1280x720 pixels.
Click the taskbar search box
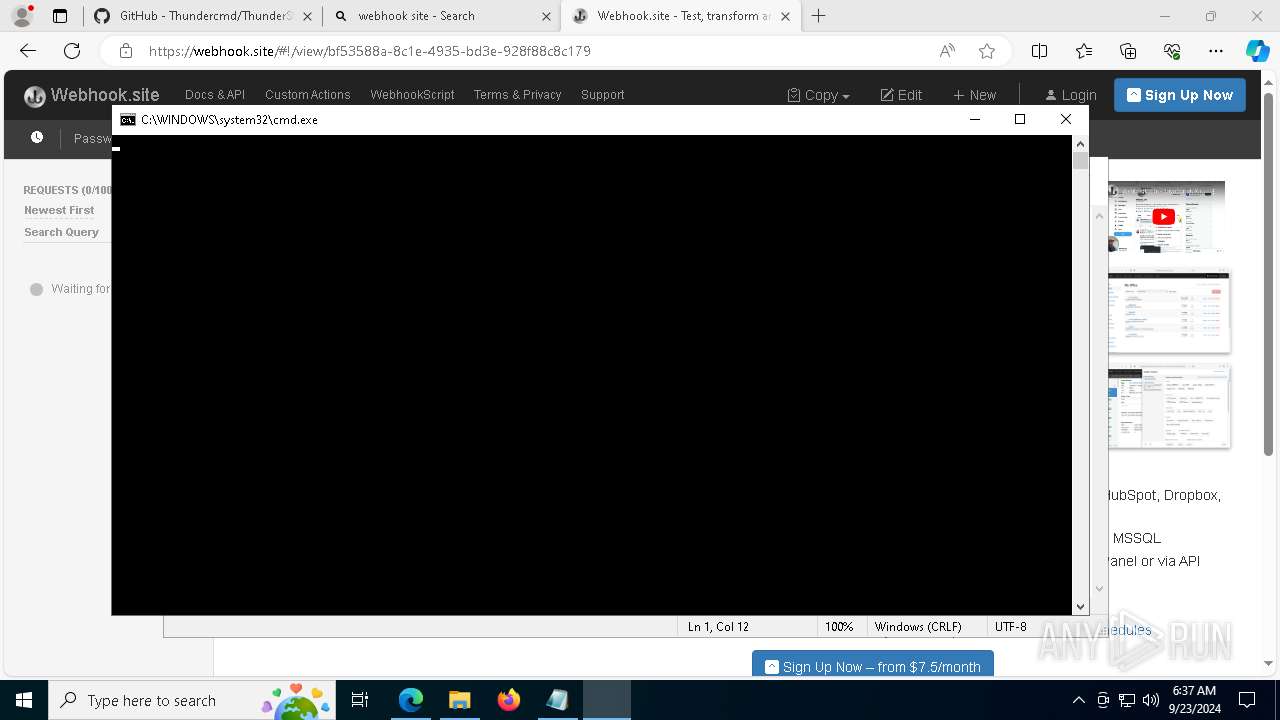(192, 700)
